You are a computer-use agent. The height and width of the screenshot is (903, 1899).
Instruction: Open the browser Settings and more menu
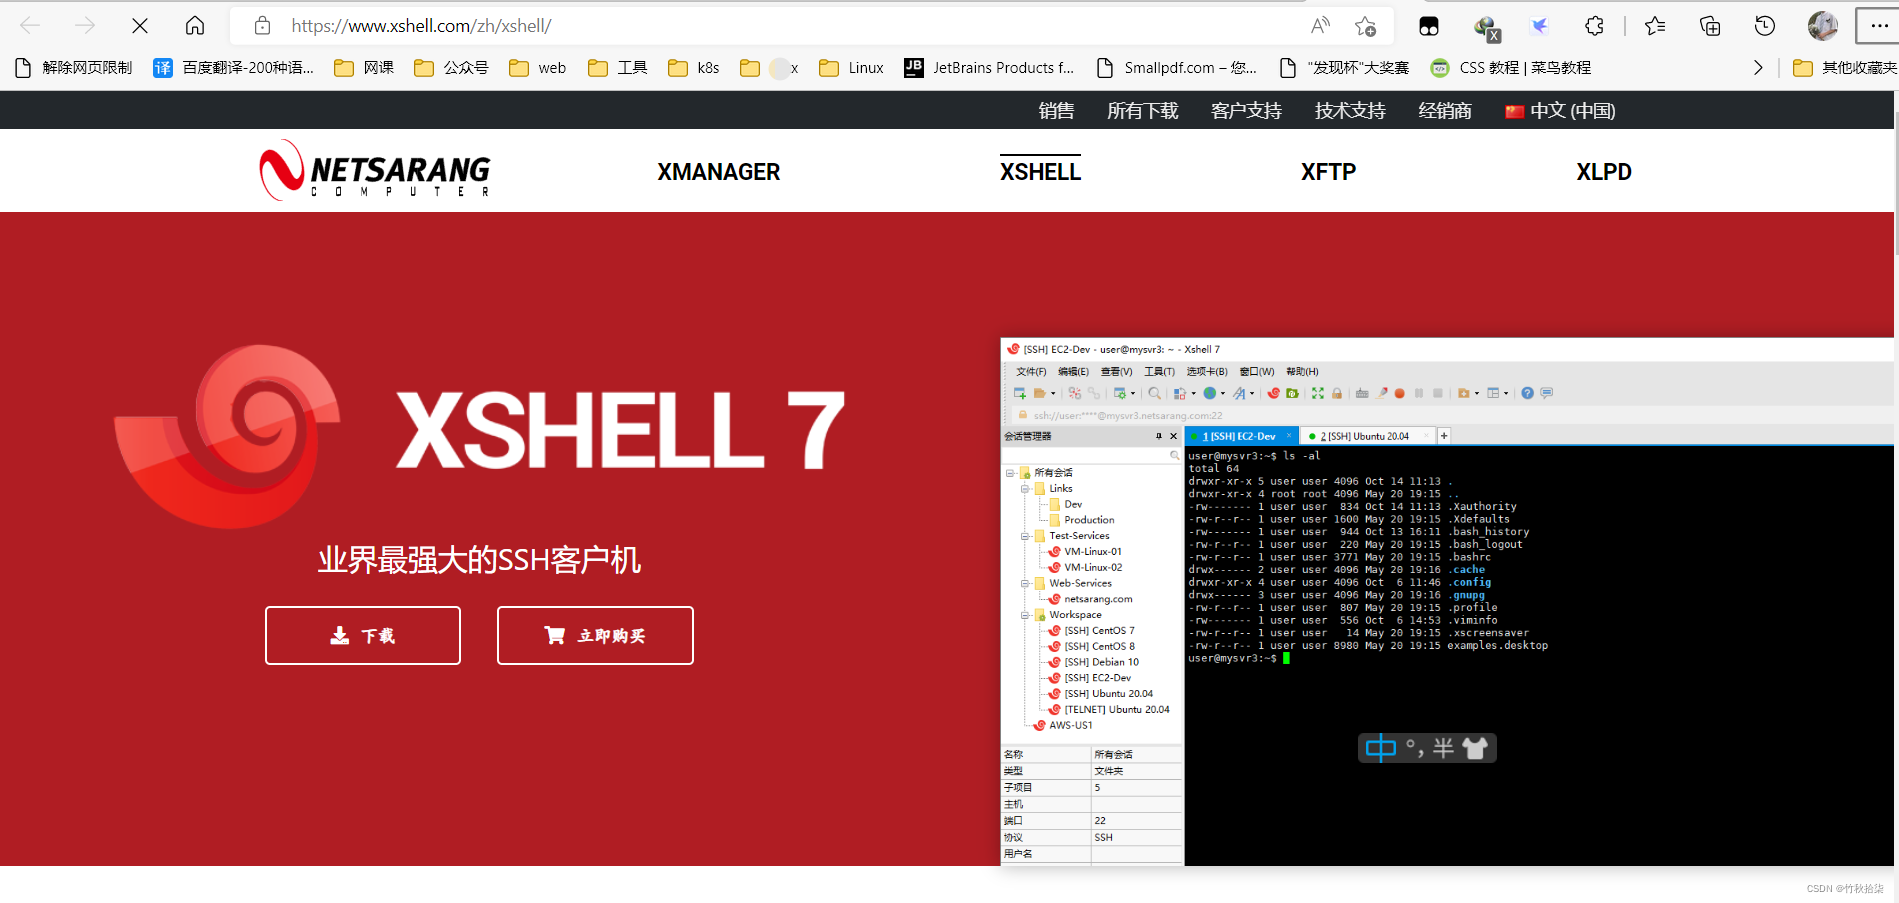click(1878, 26)
